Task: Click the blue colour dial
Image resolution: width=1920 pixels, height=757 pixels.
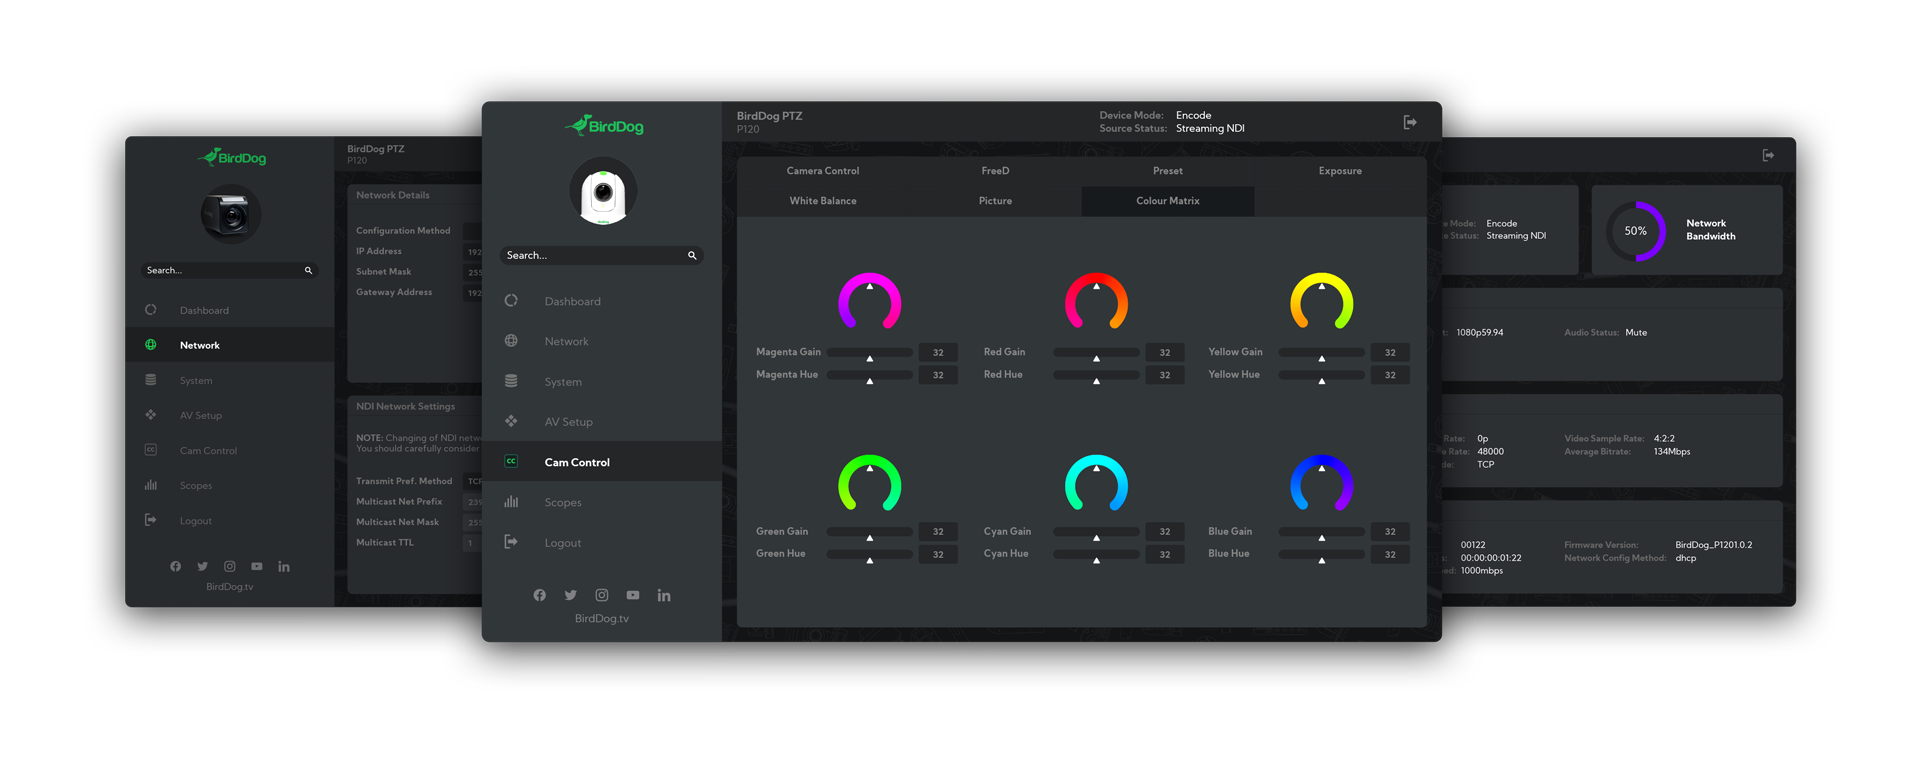Action: 1322,483
